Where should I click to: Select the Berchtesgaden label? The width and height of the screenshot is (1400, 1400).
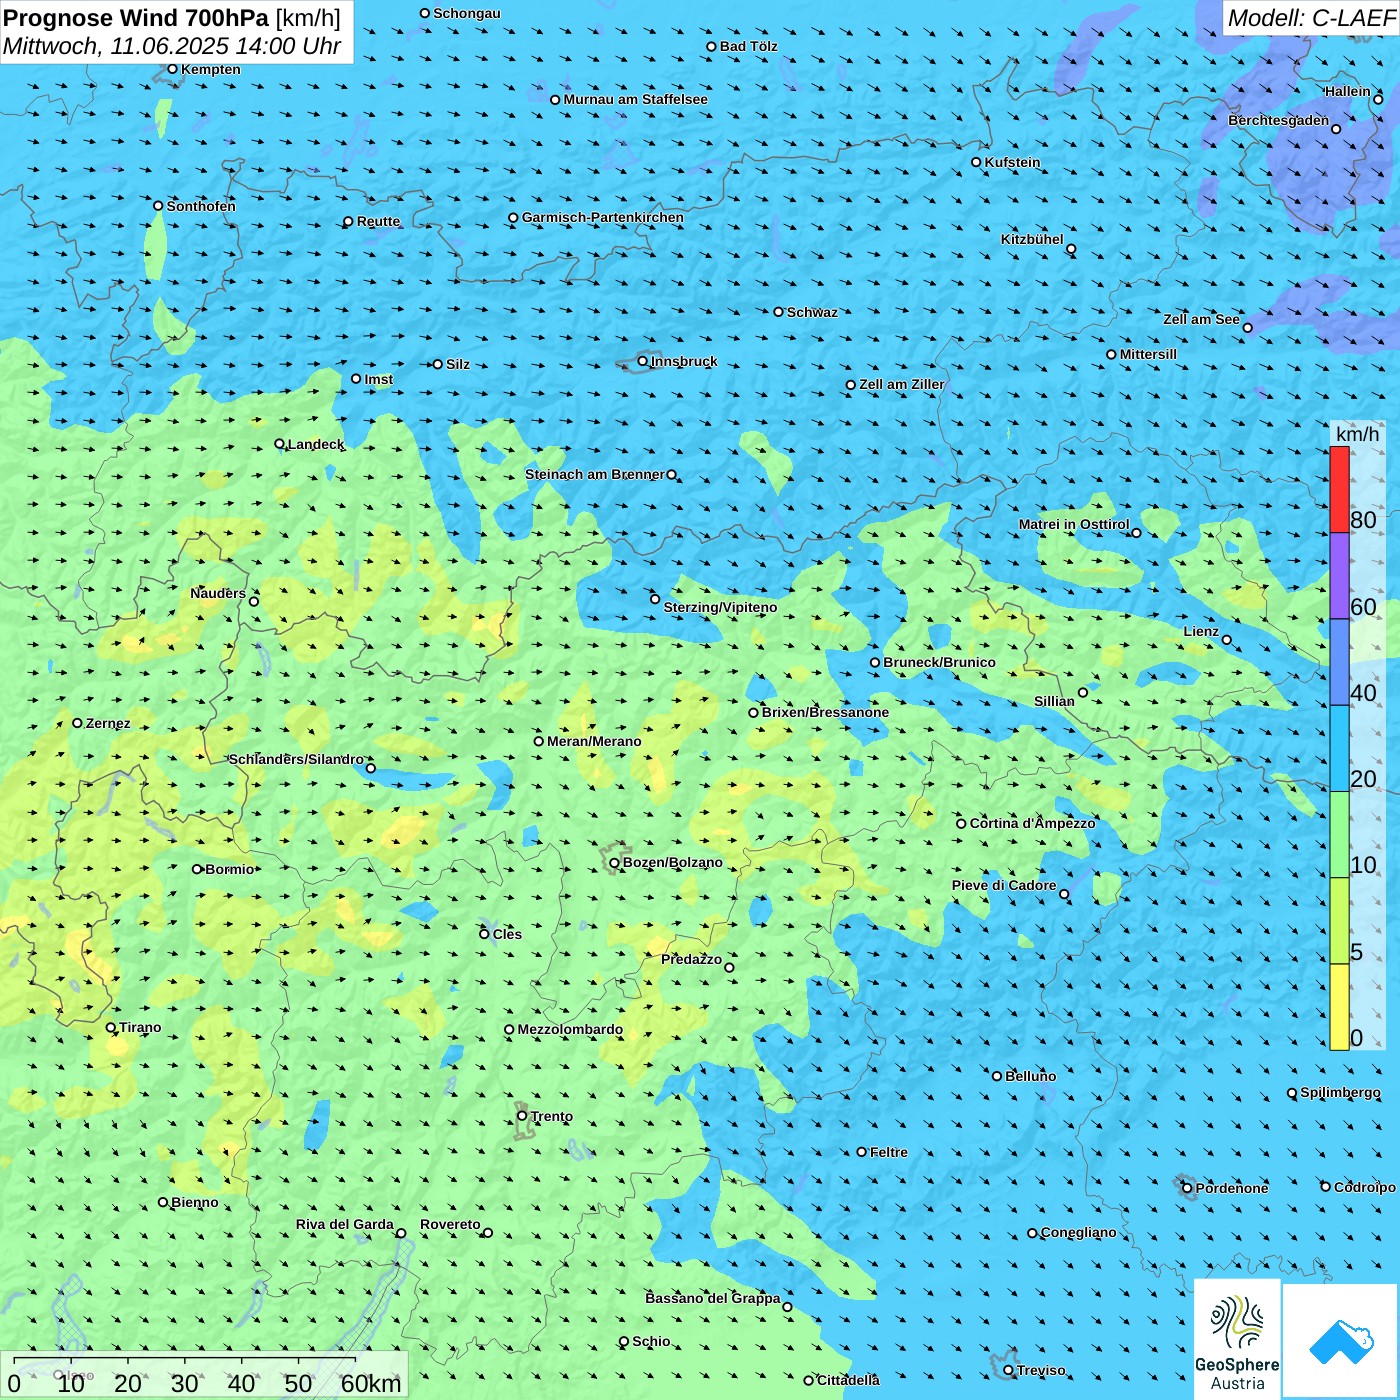click(x=1278, y=120)
